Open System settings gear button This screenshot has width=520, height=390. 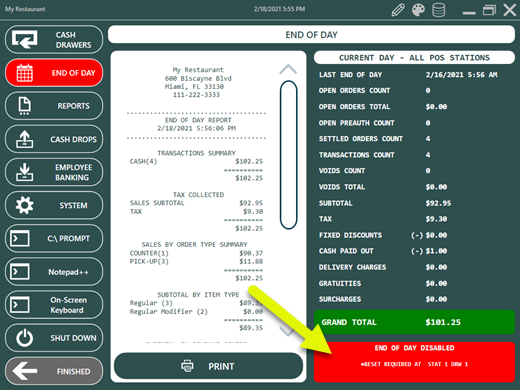pyautogui.click(x=54, y=205)
